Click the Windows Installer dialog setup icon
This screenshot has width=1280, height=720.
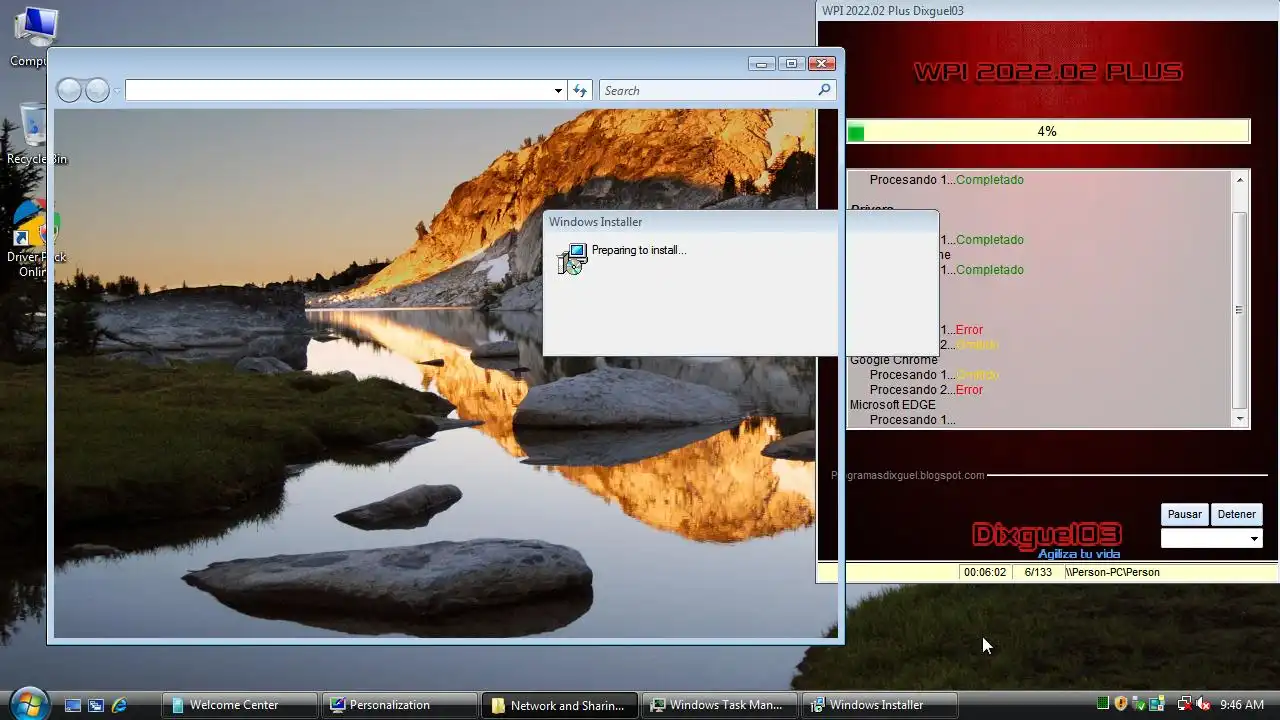tap(572, 259)
